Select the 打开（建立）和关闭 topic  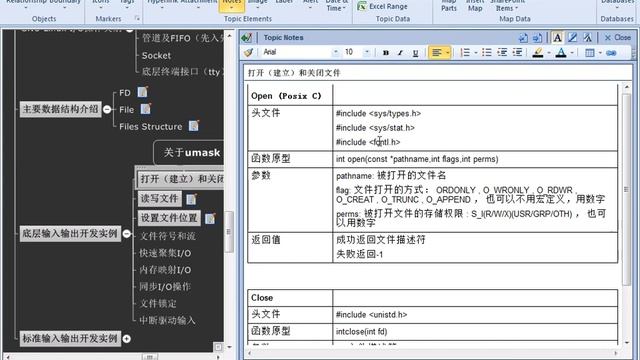[181, 179]
